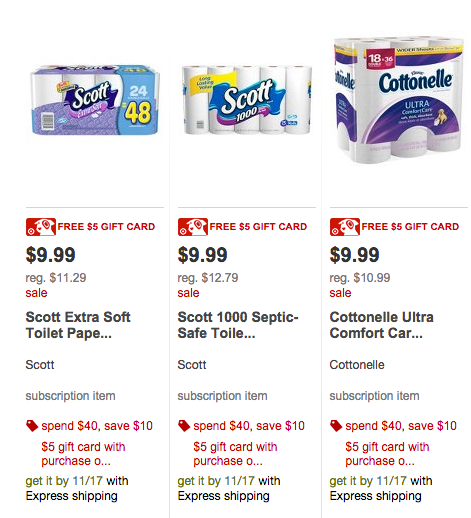
Task: Click FREE $5 GIFT CARD text above Cottonelle
Action: point(410,227)
